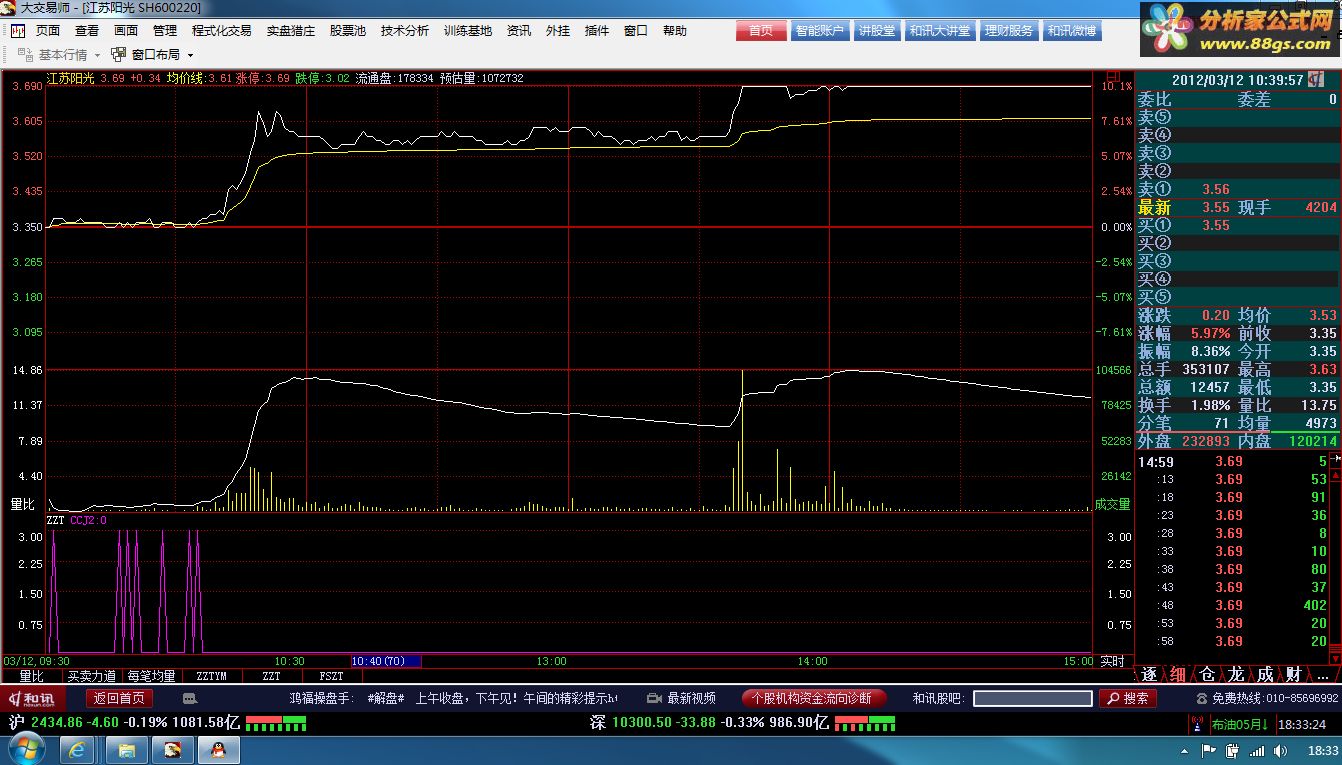Focus the 和讯股吧 search input
The height and width of the screenshot is (765, 1342).
(1032, 698)
